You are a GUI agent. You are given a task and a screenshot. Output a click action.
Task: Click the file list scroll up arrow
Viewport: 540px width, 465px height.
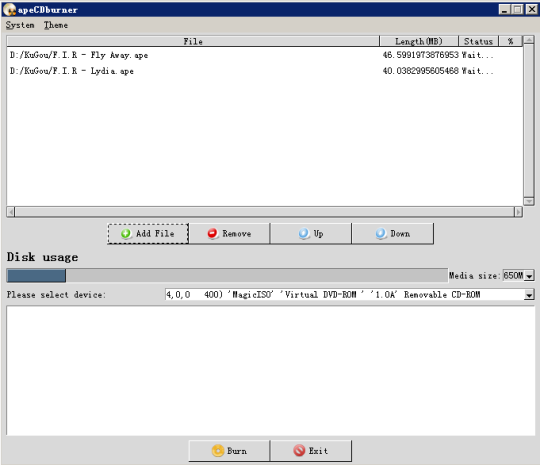[529, 40]
